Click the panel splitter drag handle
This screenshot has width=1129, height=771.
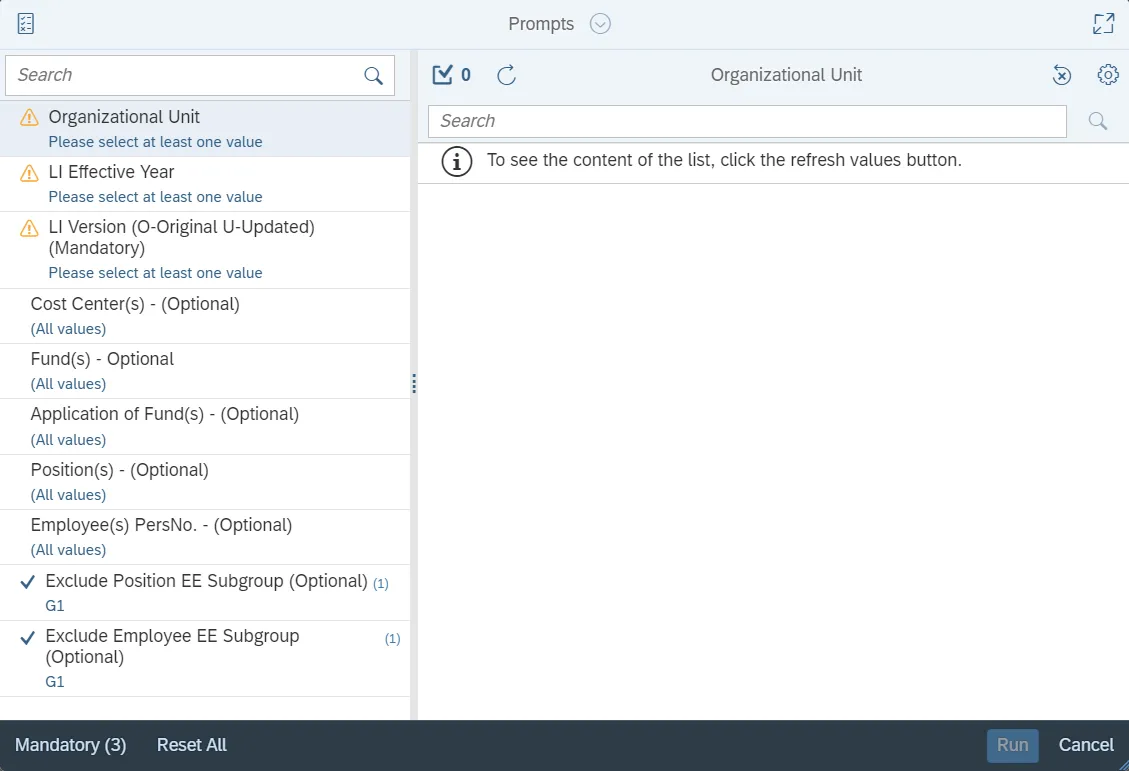point(414,384)
